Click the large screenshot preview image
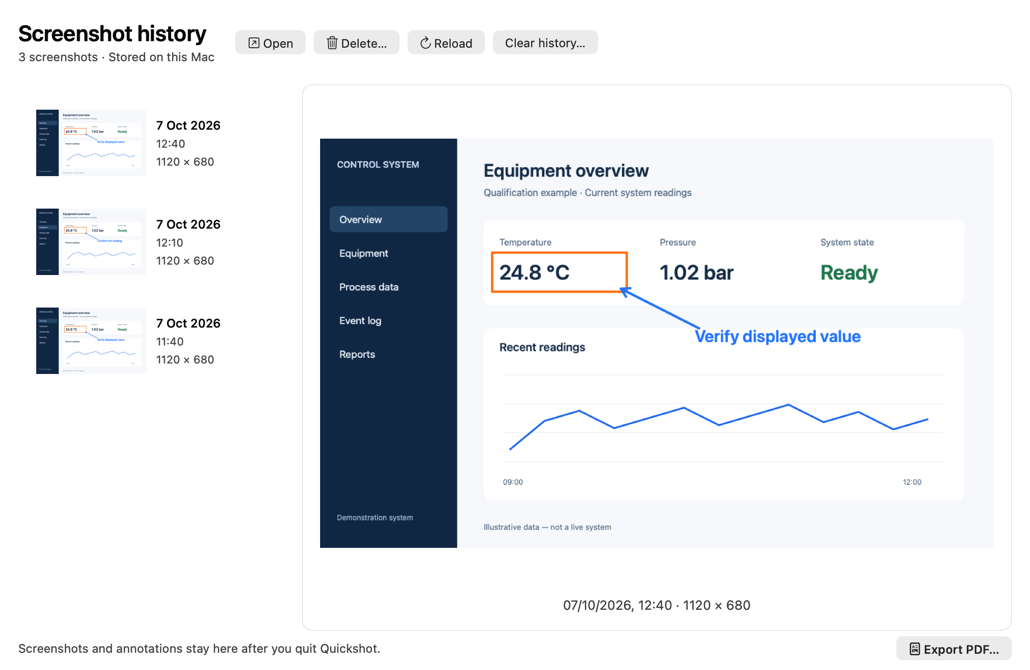 click(x=657, y=343)
